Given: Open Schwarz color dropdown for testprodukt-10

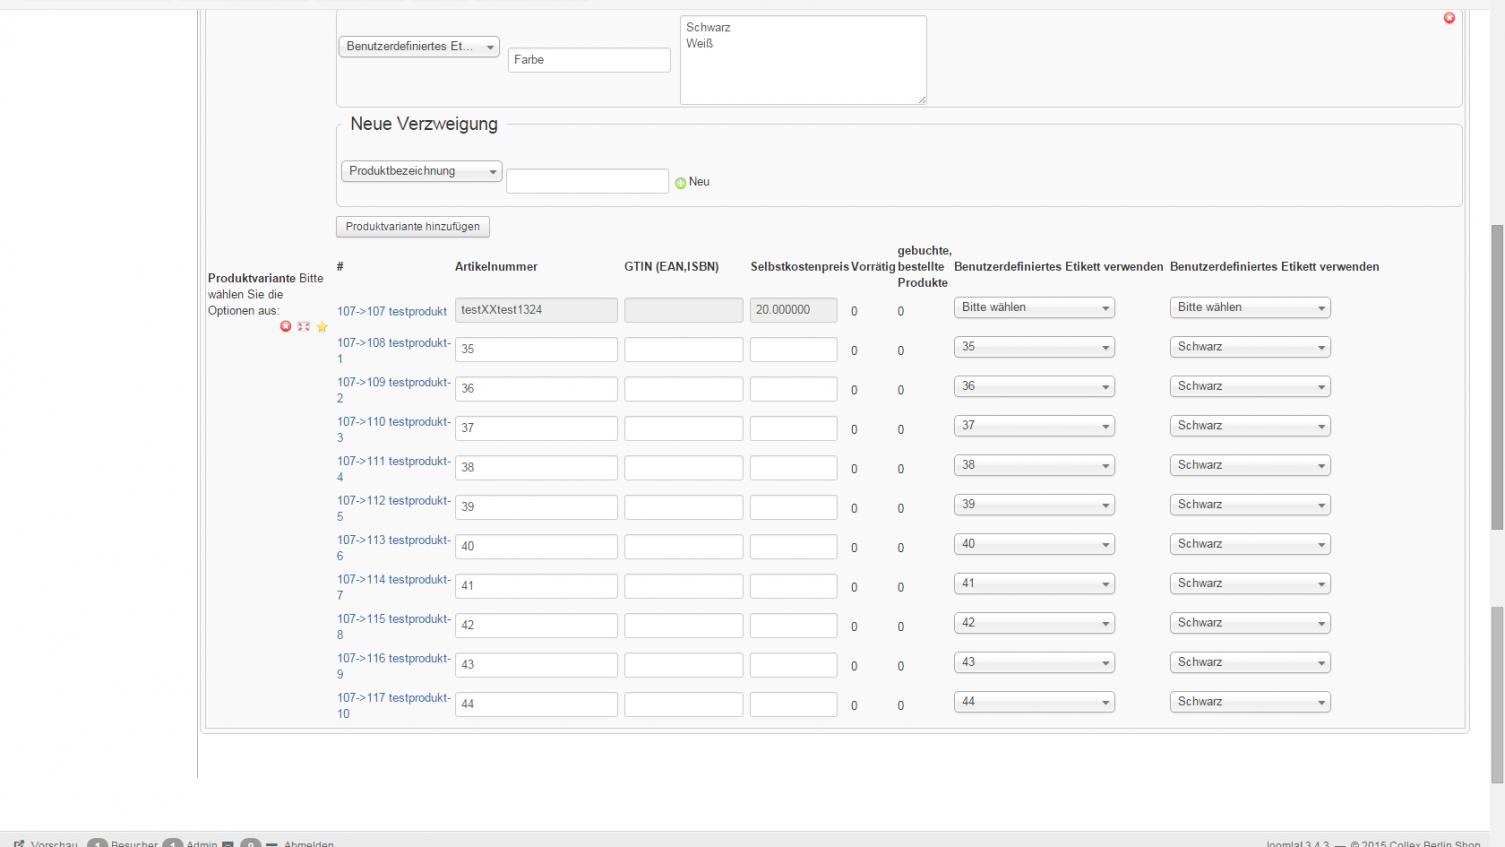Looking at the screenshot, I should coord(1249,703).
